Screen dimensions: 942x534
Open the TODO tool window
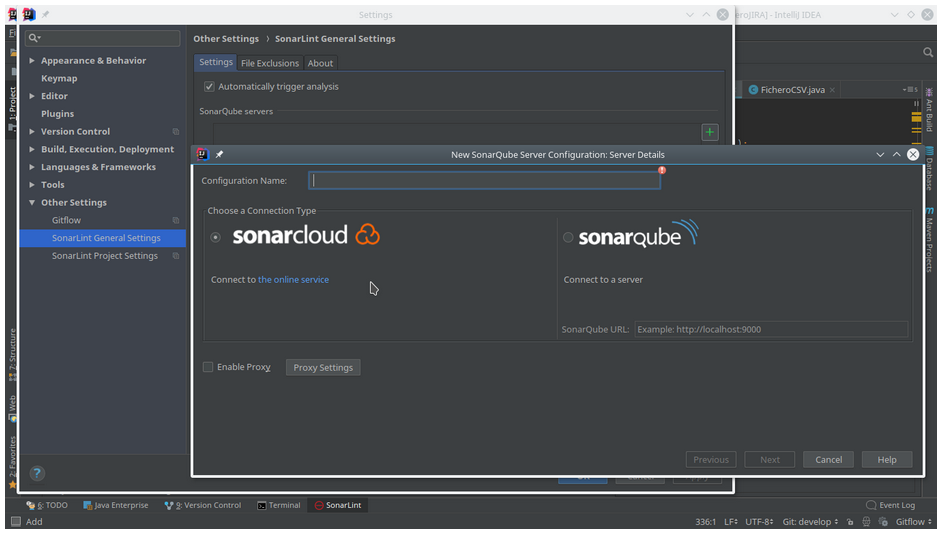click(x=47, y=505)
